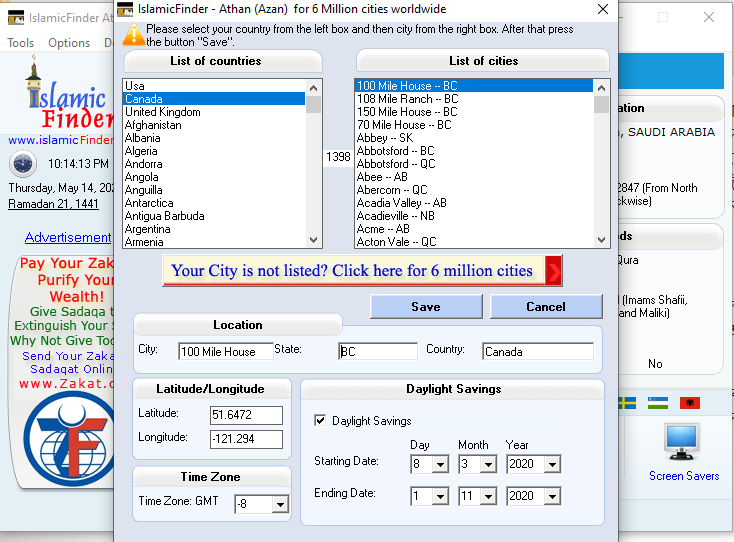Select 'Abbey -- SK' city
Viewport: 734px width, 542px height.
tap(474, 138)
